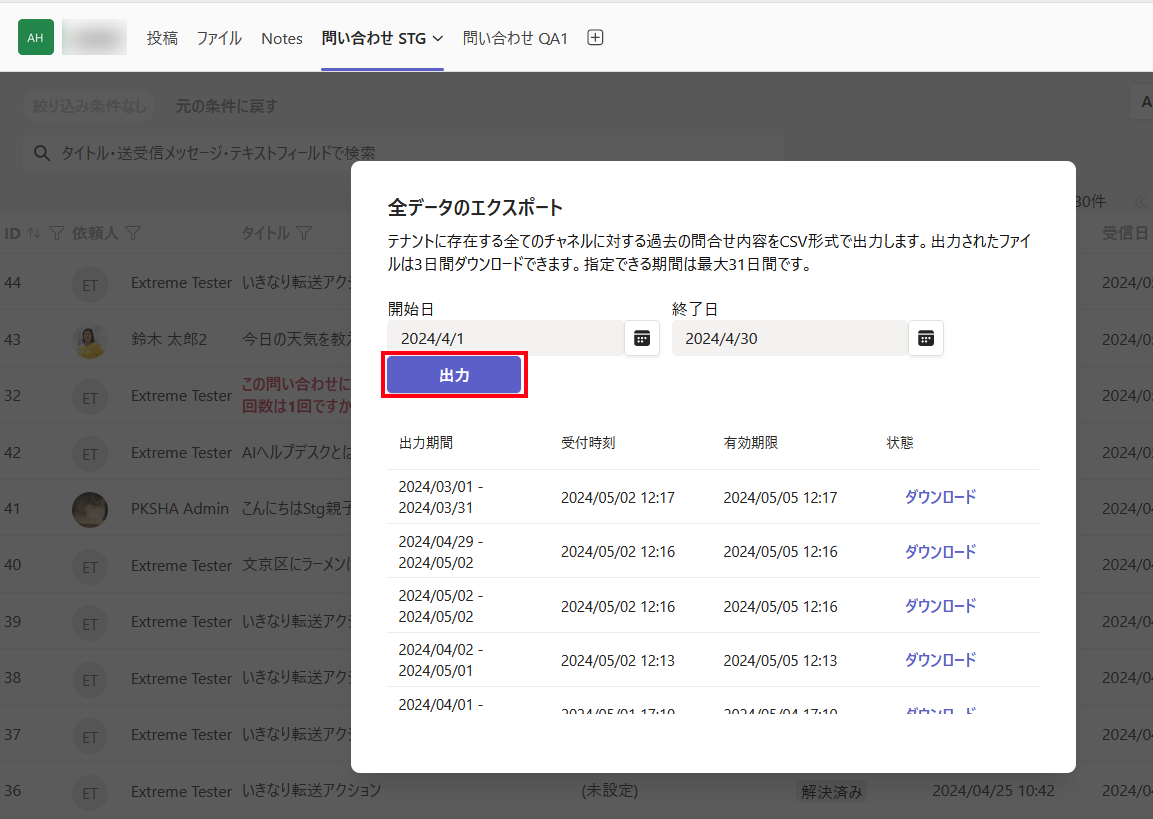The image size is (1153, 819).
Task: Click 2024/05/02 12:13 reception time cell
Action: point(618,661)
